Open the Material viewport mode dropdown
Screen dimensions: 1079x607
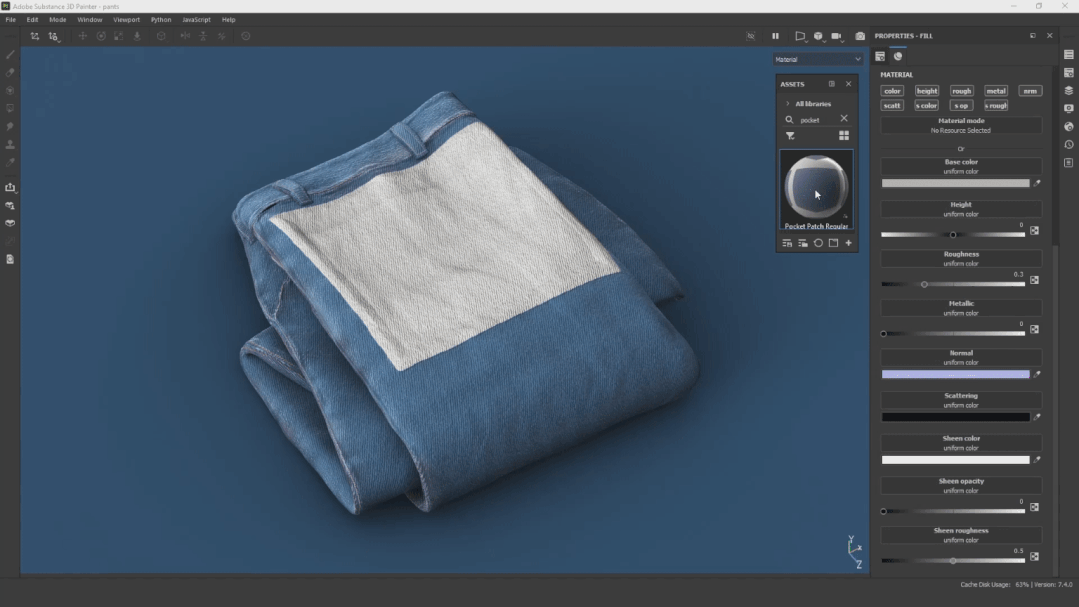(818, 59)
